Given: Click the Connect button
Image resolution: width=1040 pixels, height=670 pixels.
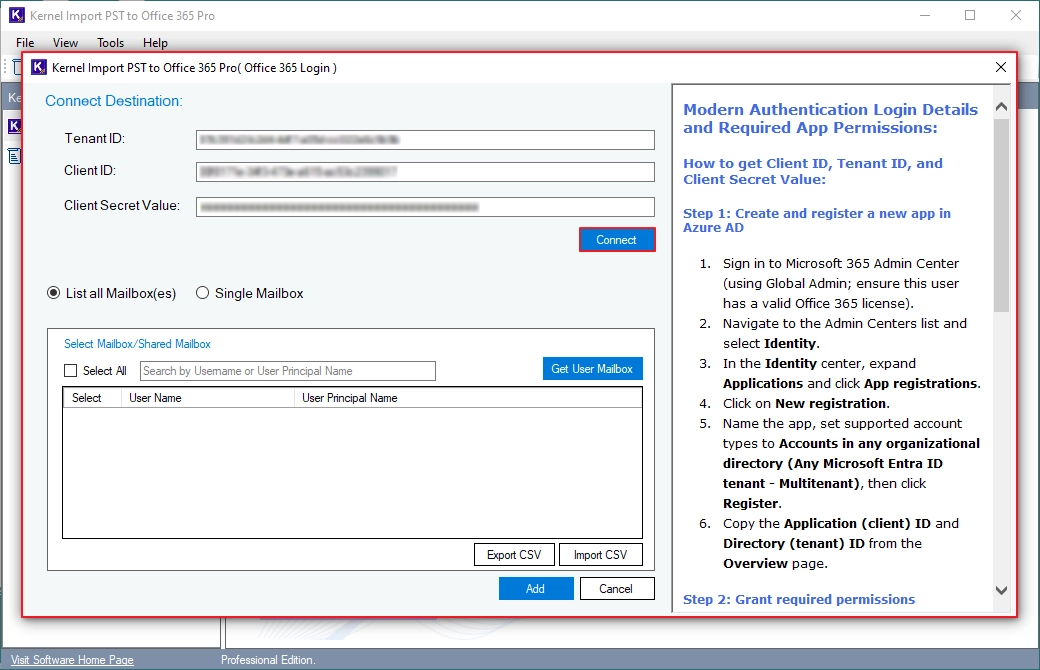Looking at the screenshot, I should point(617,240).
